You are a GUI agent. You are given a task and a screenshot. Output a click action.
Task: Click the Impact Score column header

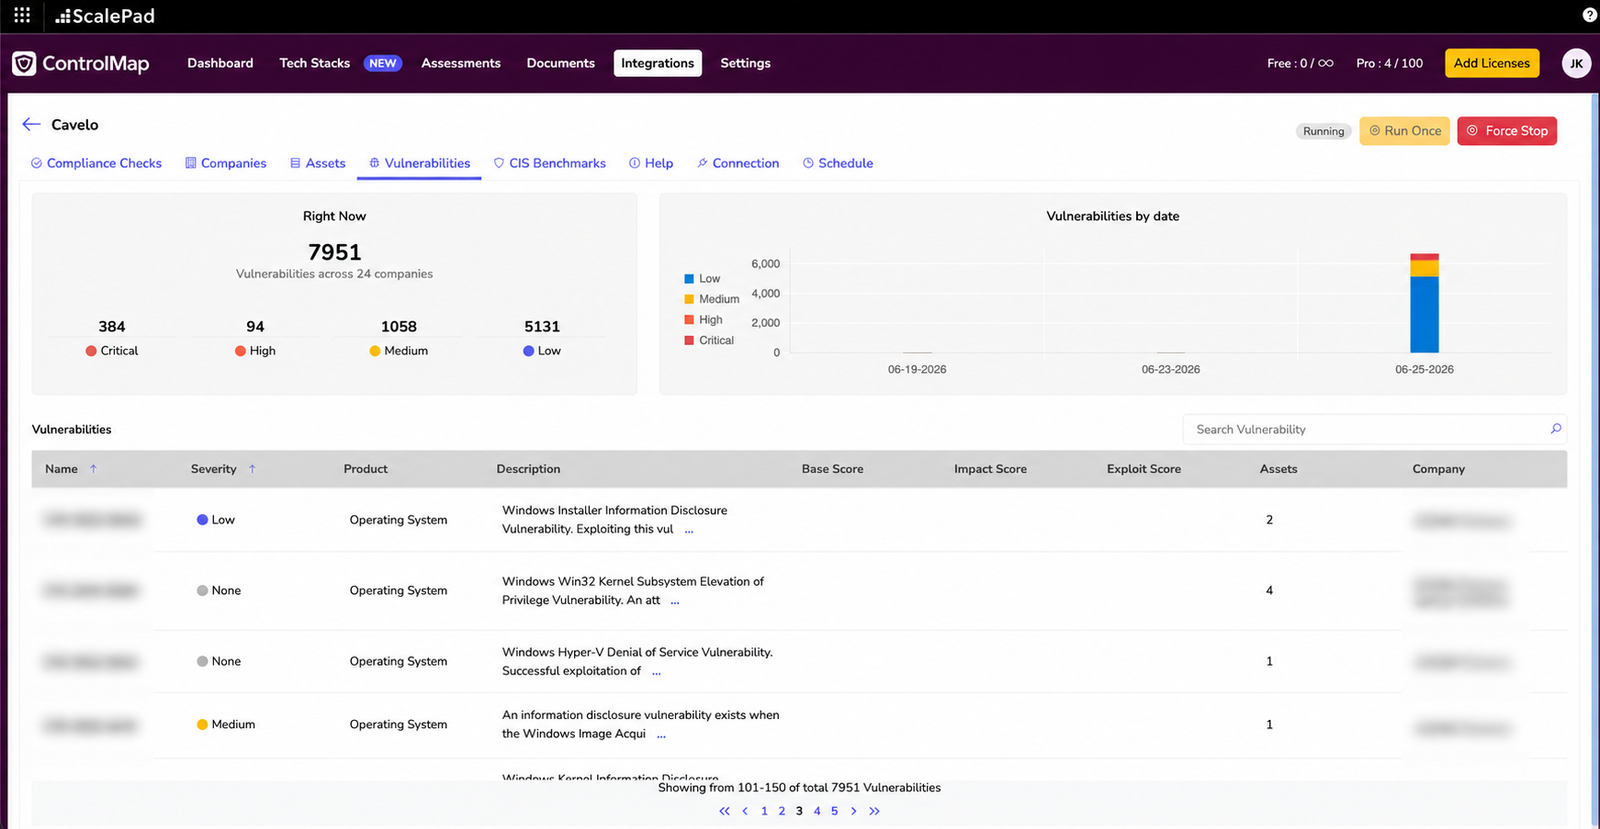coord(990,469)
